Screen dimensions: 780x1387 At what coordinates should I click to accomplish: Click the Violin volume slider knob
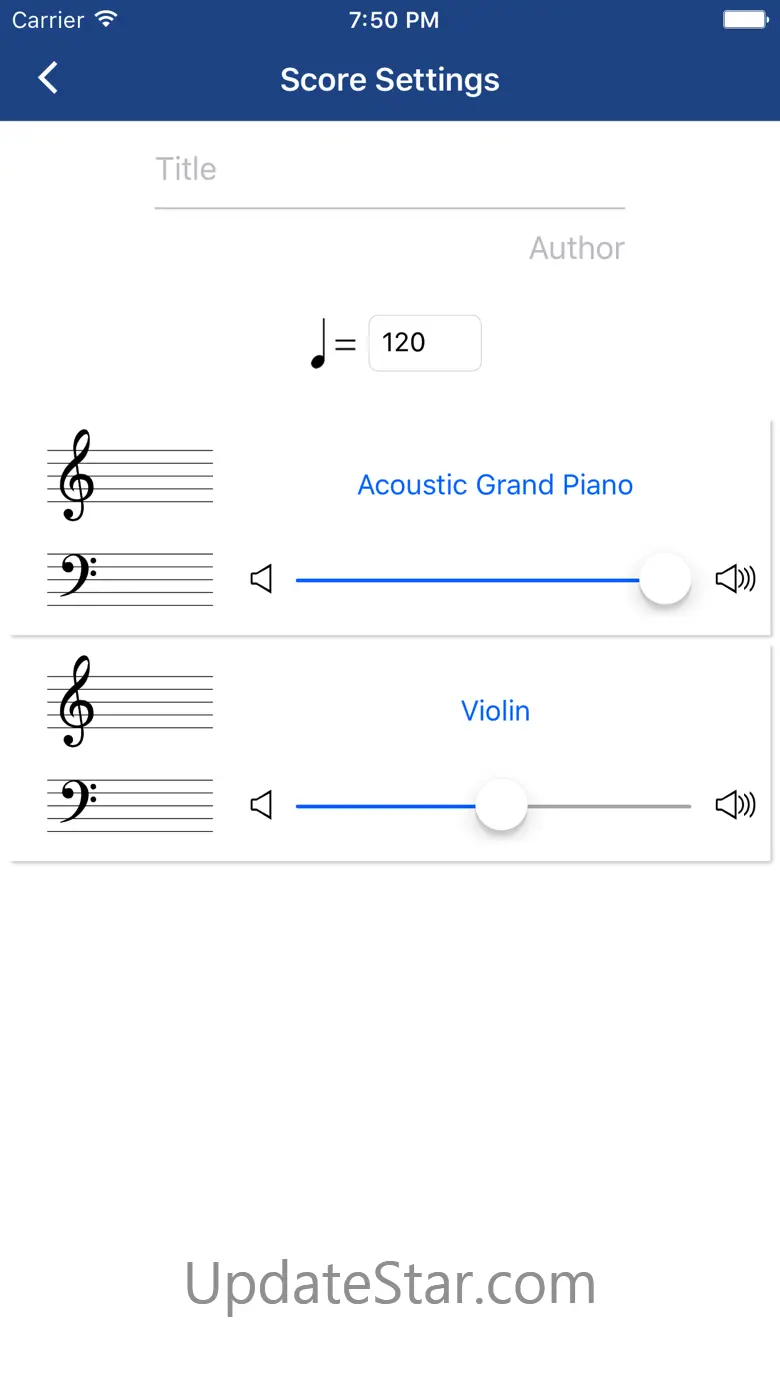[x=501, y=805]
